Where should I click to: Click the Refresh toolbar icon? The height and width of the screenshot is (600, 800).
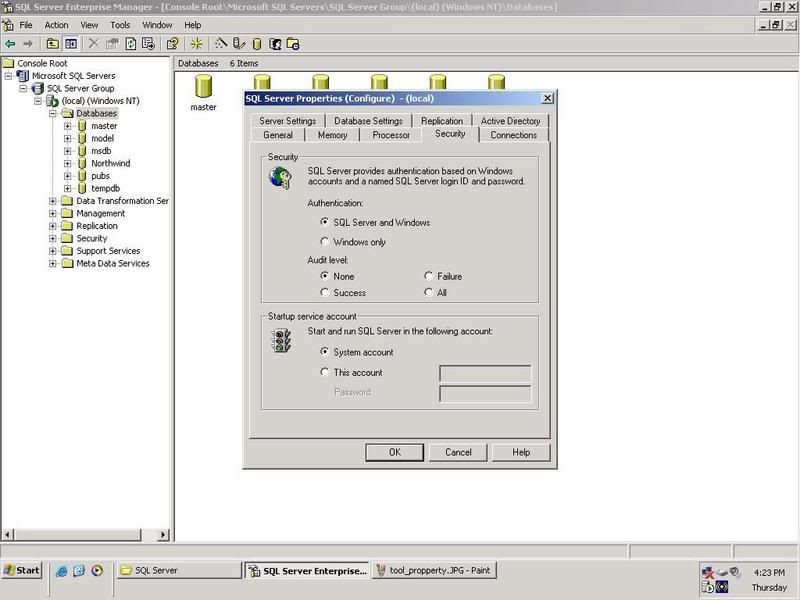point(131,44)
